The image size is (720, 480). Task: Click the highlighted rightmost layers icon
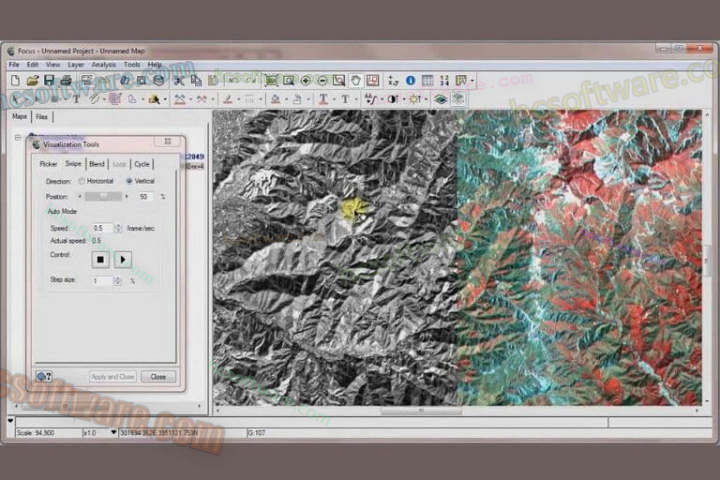click(458, 99)
